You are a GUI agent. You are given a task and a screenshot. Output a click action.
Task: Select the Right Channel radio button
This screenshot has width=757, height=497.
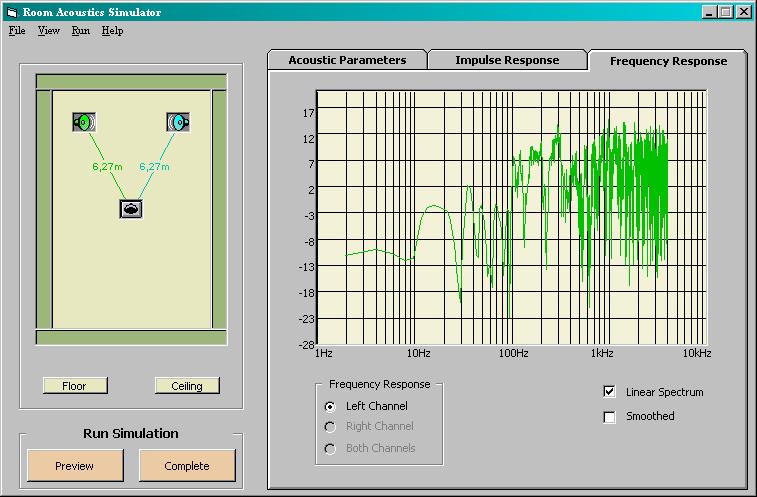point(330,427)
